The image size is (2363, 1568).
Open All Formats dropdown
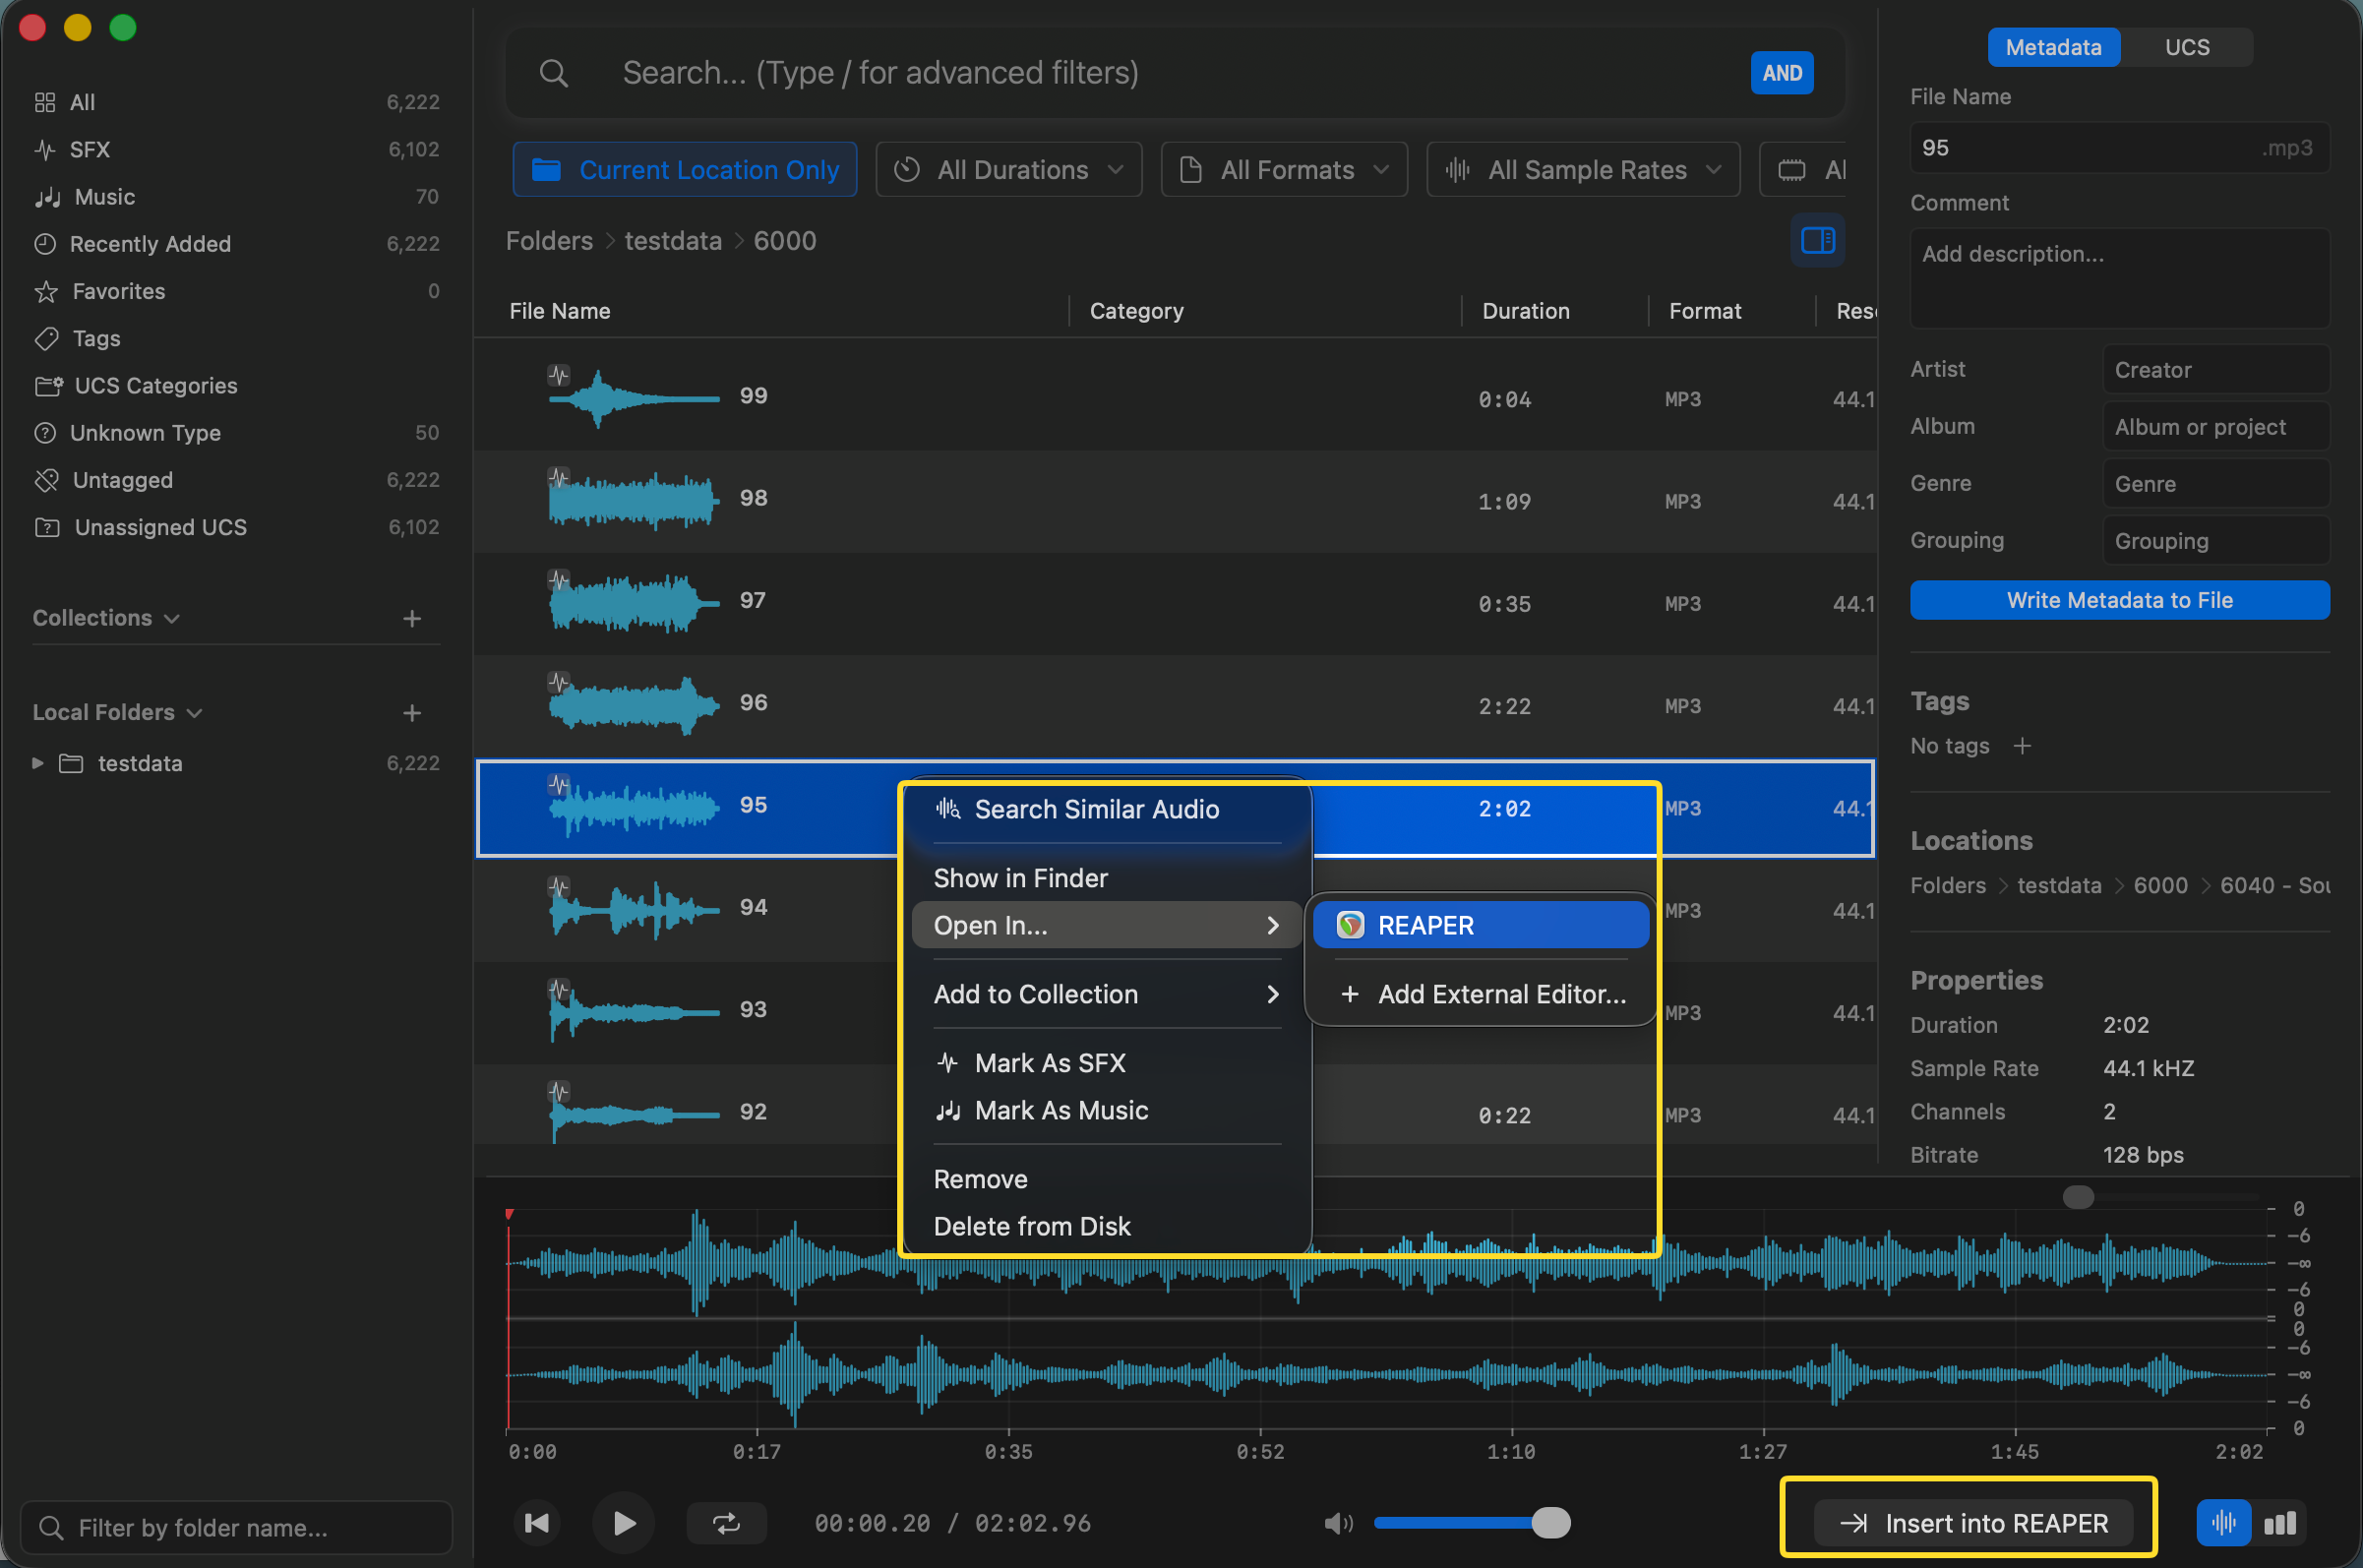[1284, 170]
